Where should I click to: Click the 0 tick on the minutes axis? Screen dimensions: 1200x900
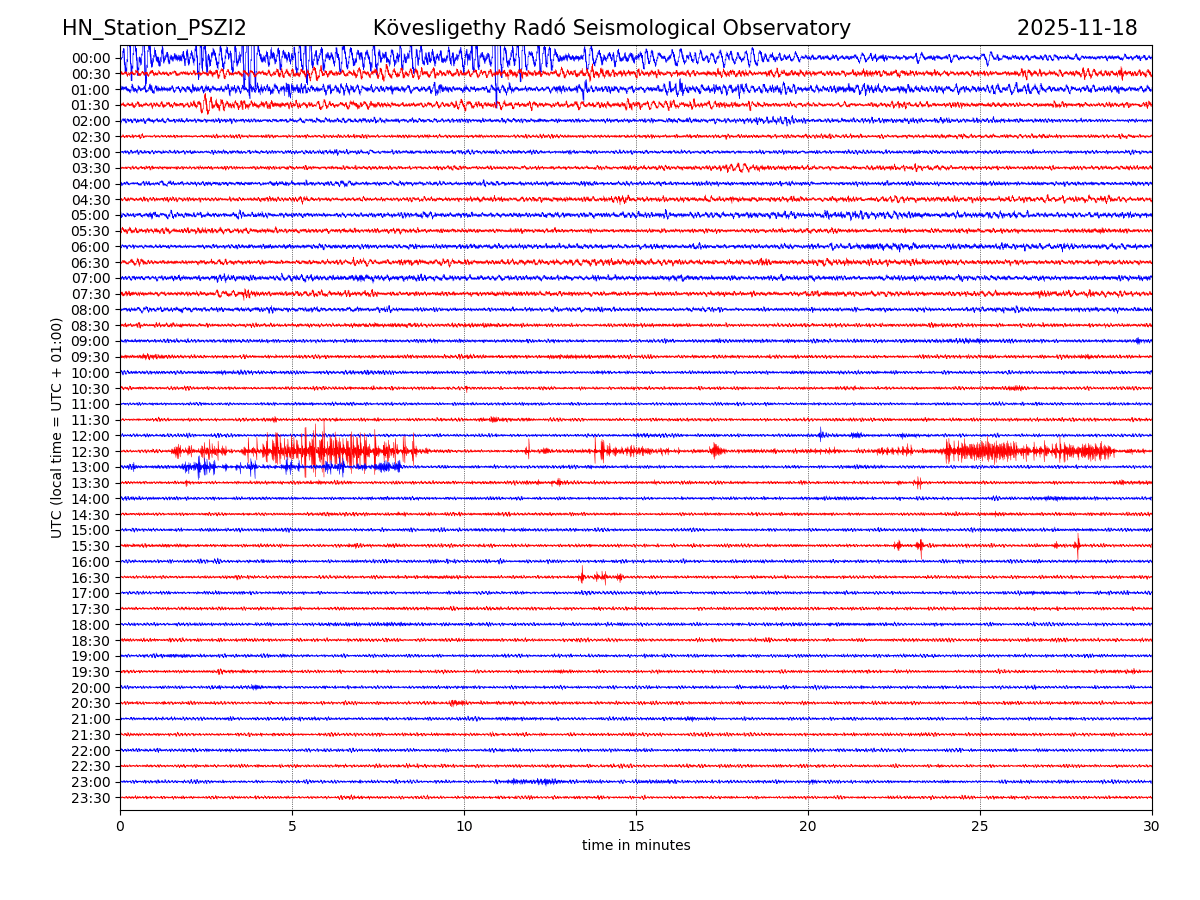(120, 827)
